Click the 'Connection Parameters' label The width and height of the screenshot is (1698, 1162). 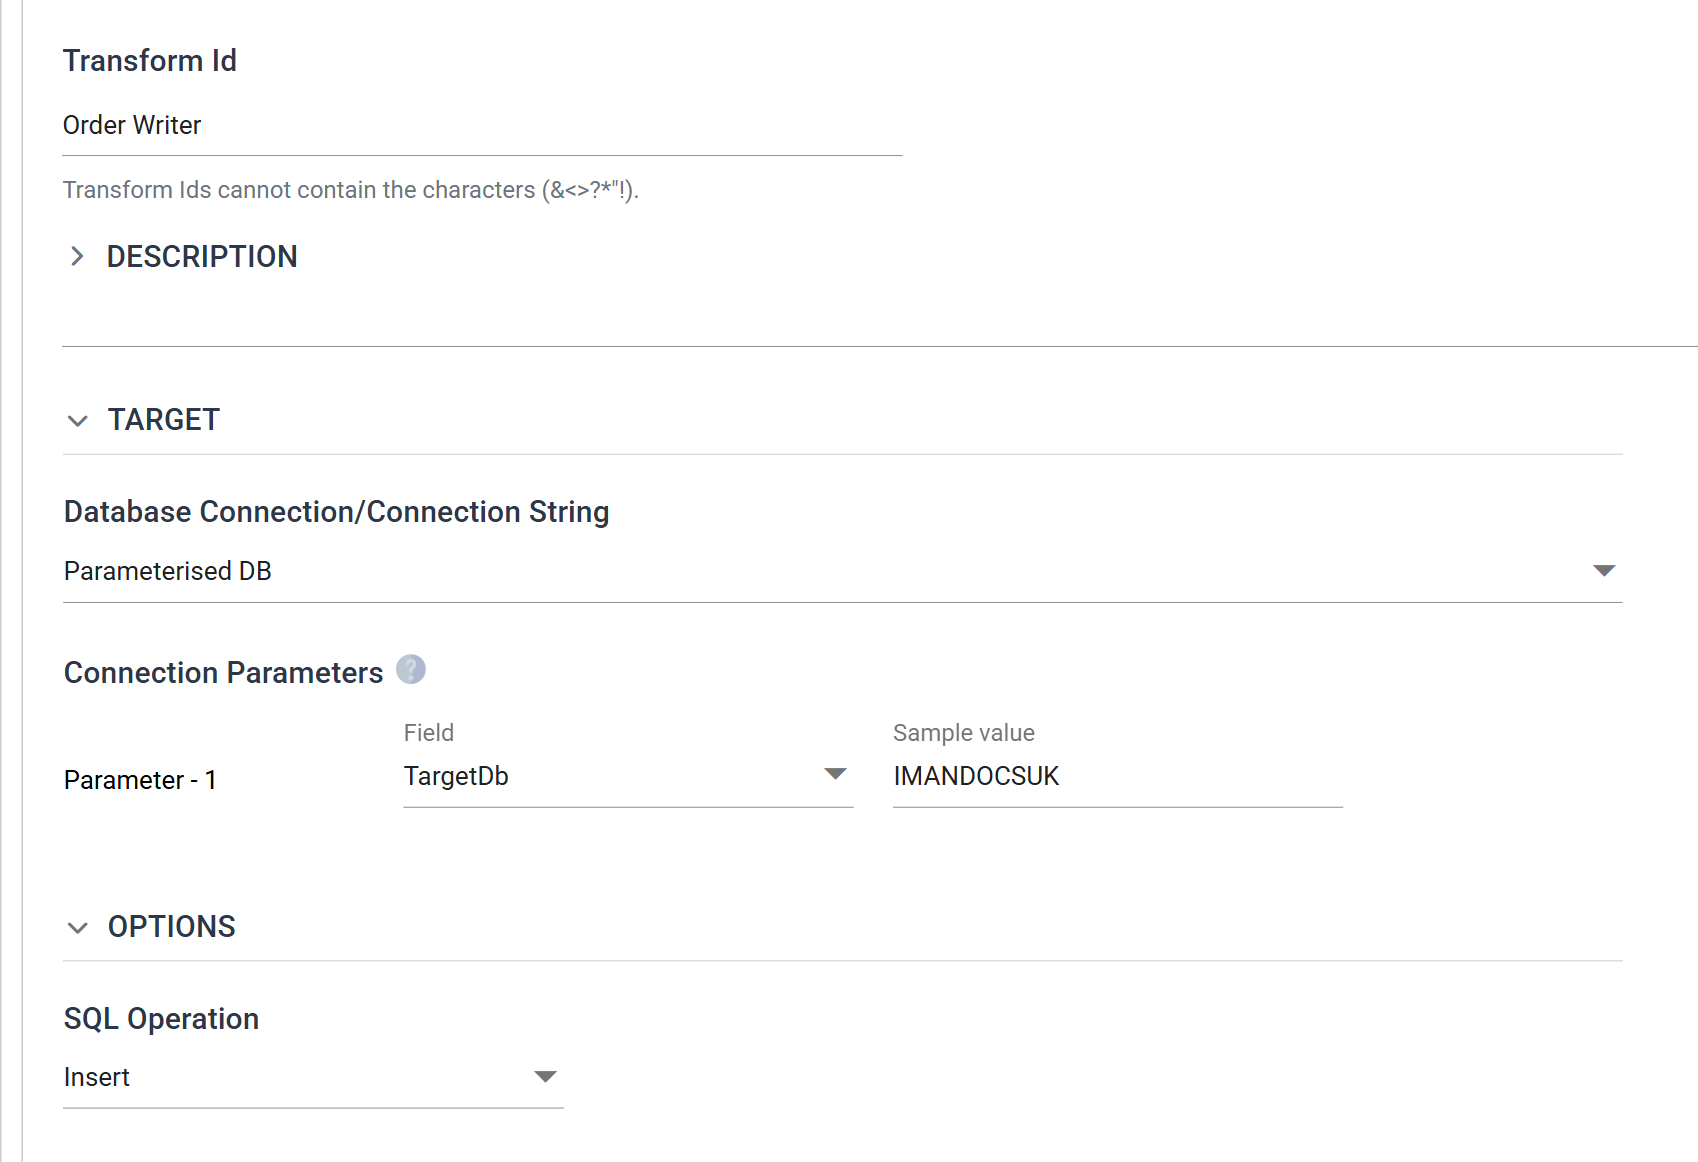click(224, 673)
